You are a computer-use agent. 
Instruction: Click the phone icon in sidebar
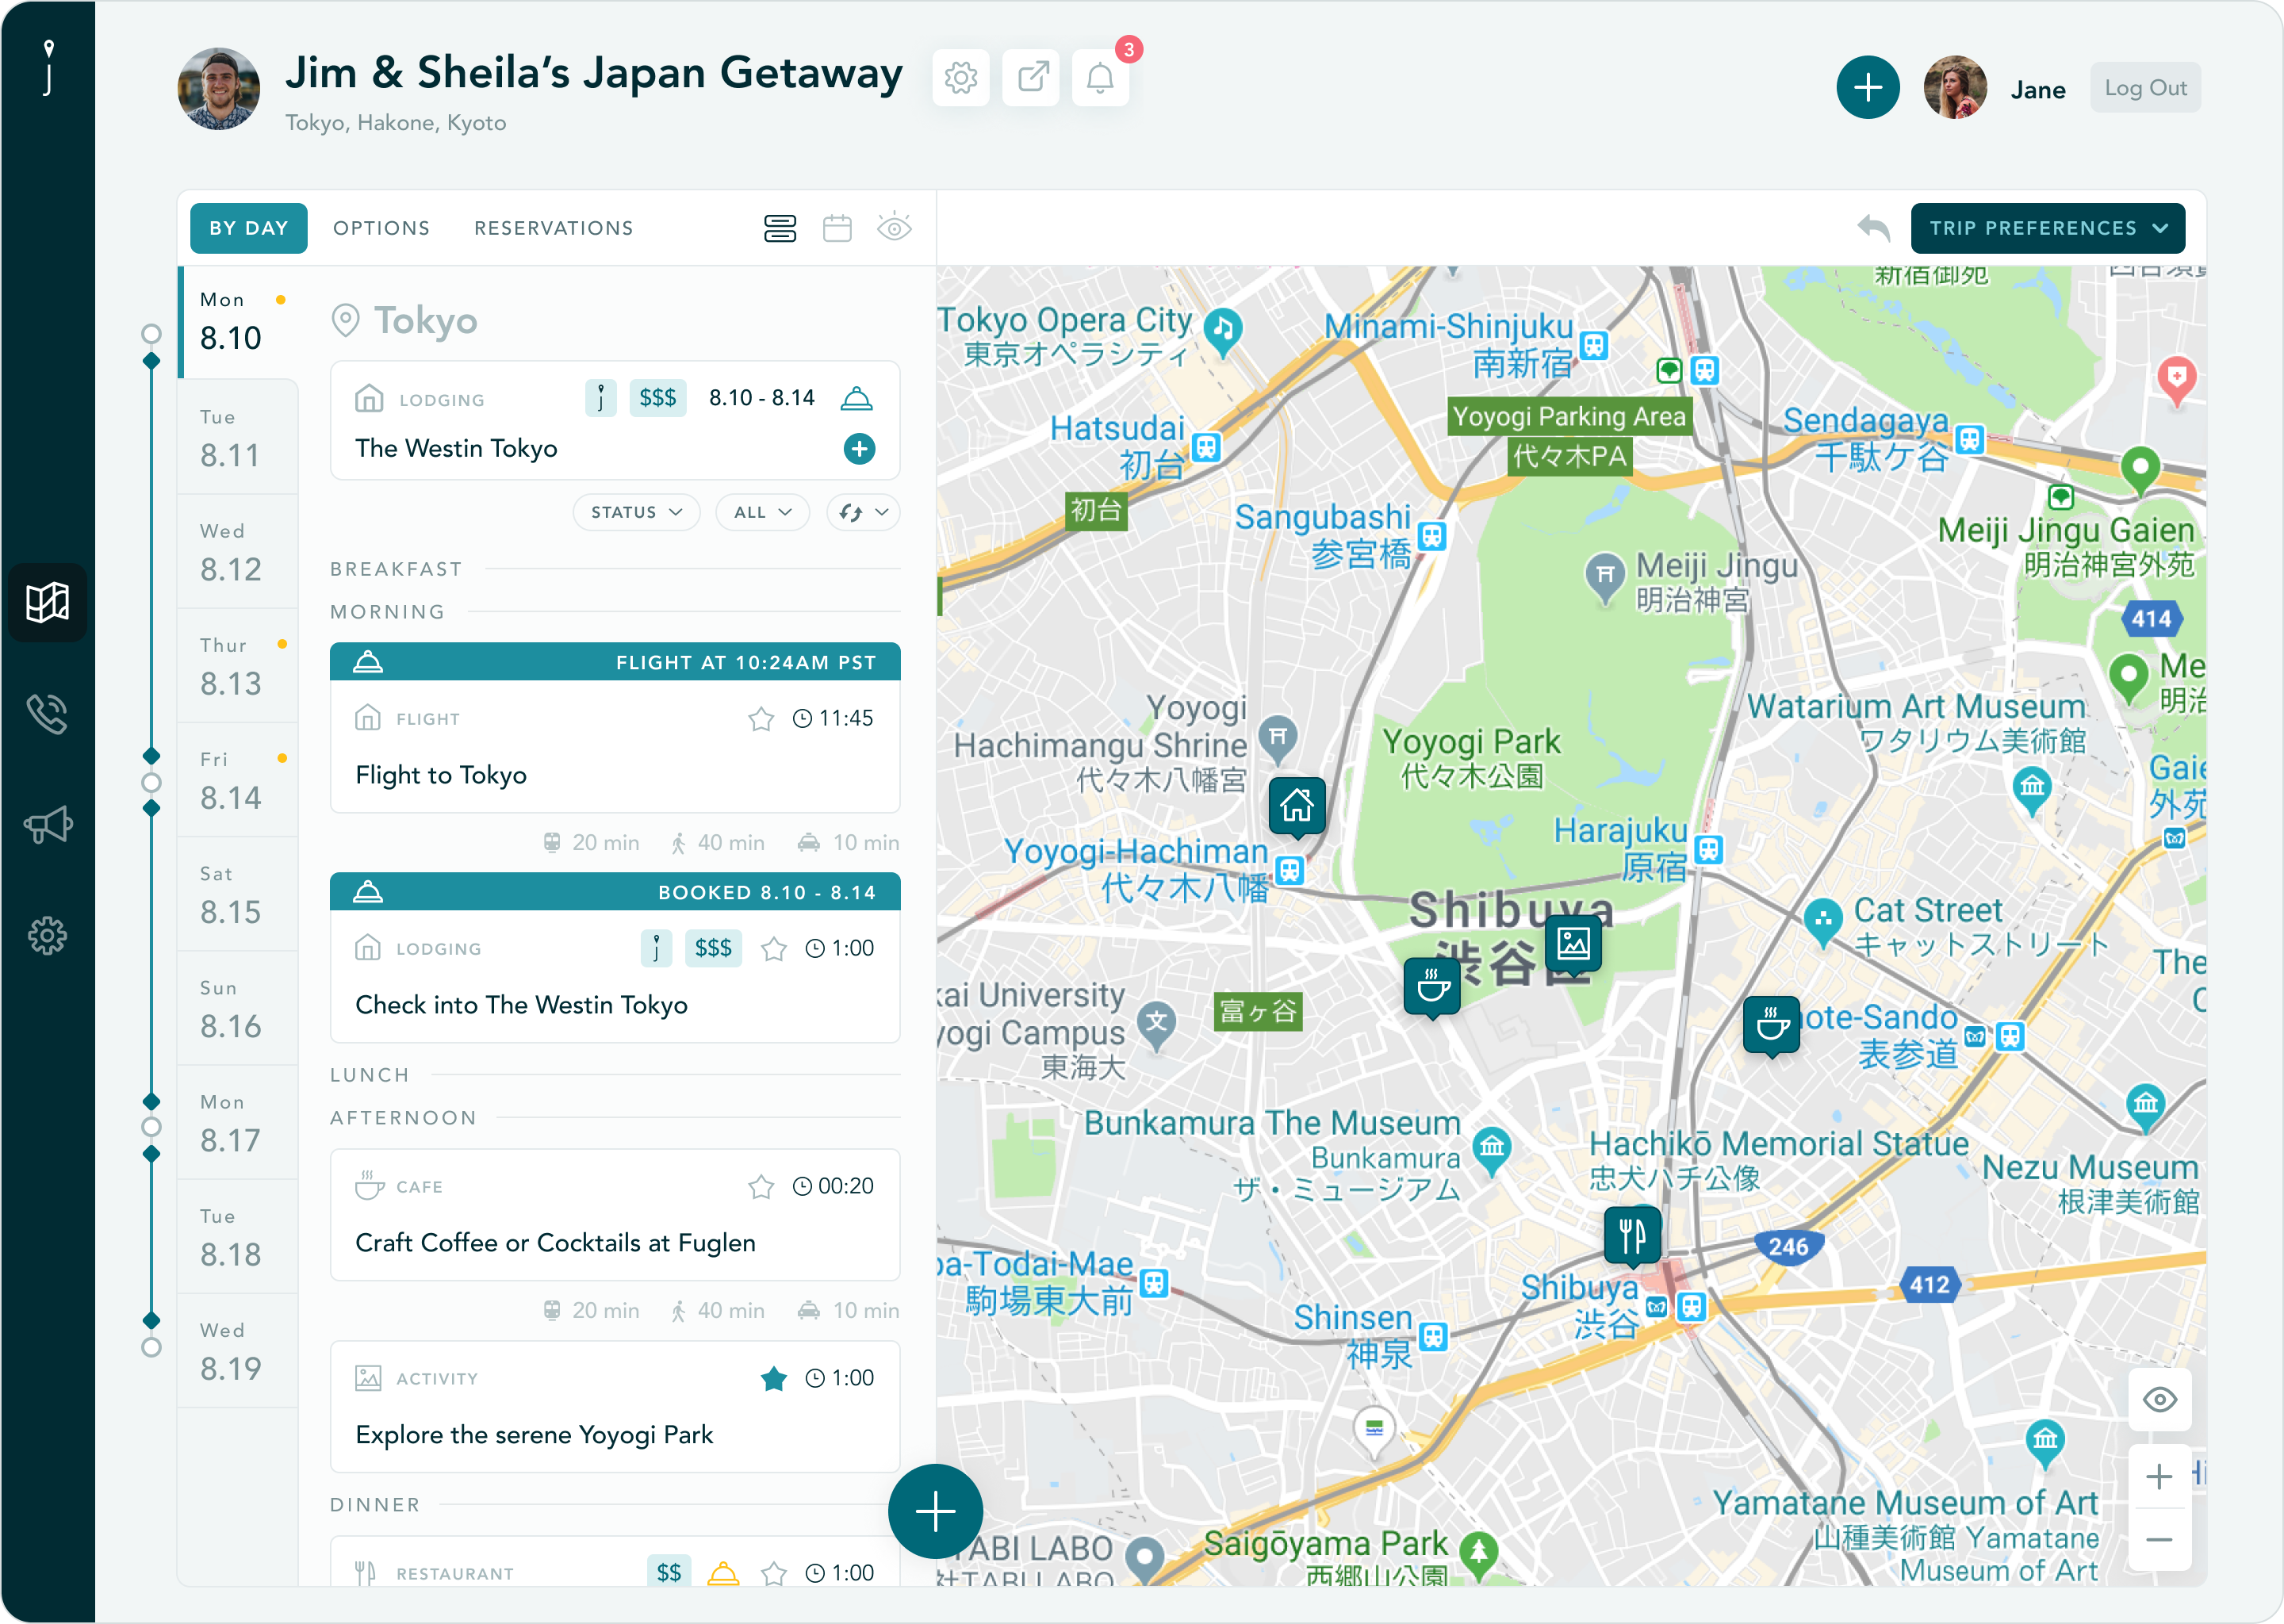(x=47, y=714)
